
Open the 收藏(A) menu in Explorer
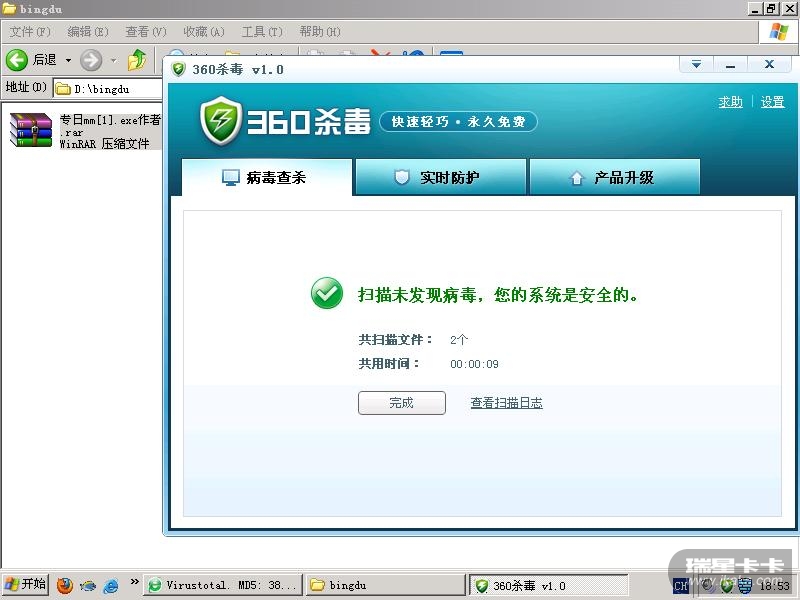[204, 32]
